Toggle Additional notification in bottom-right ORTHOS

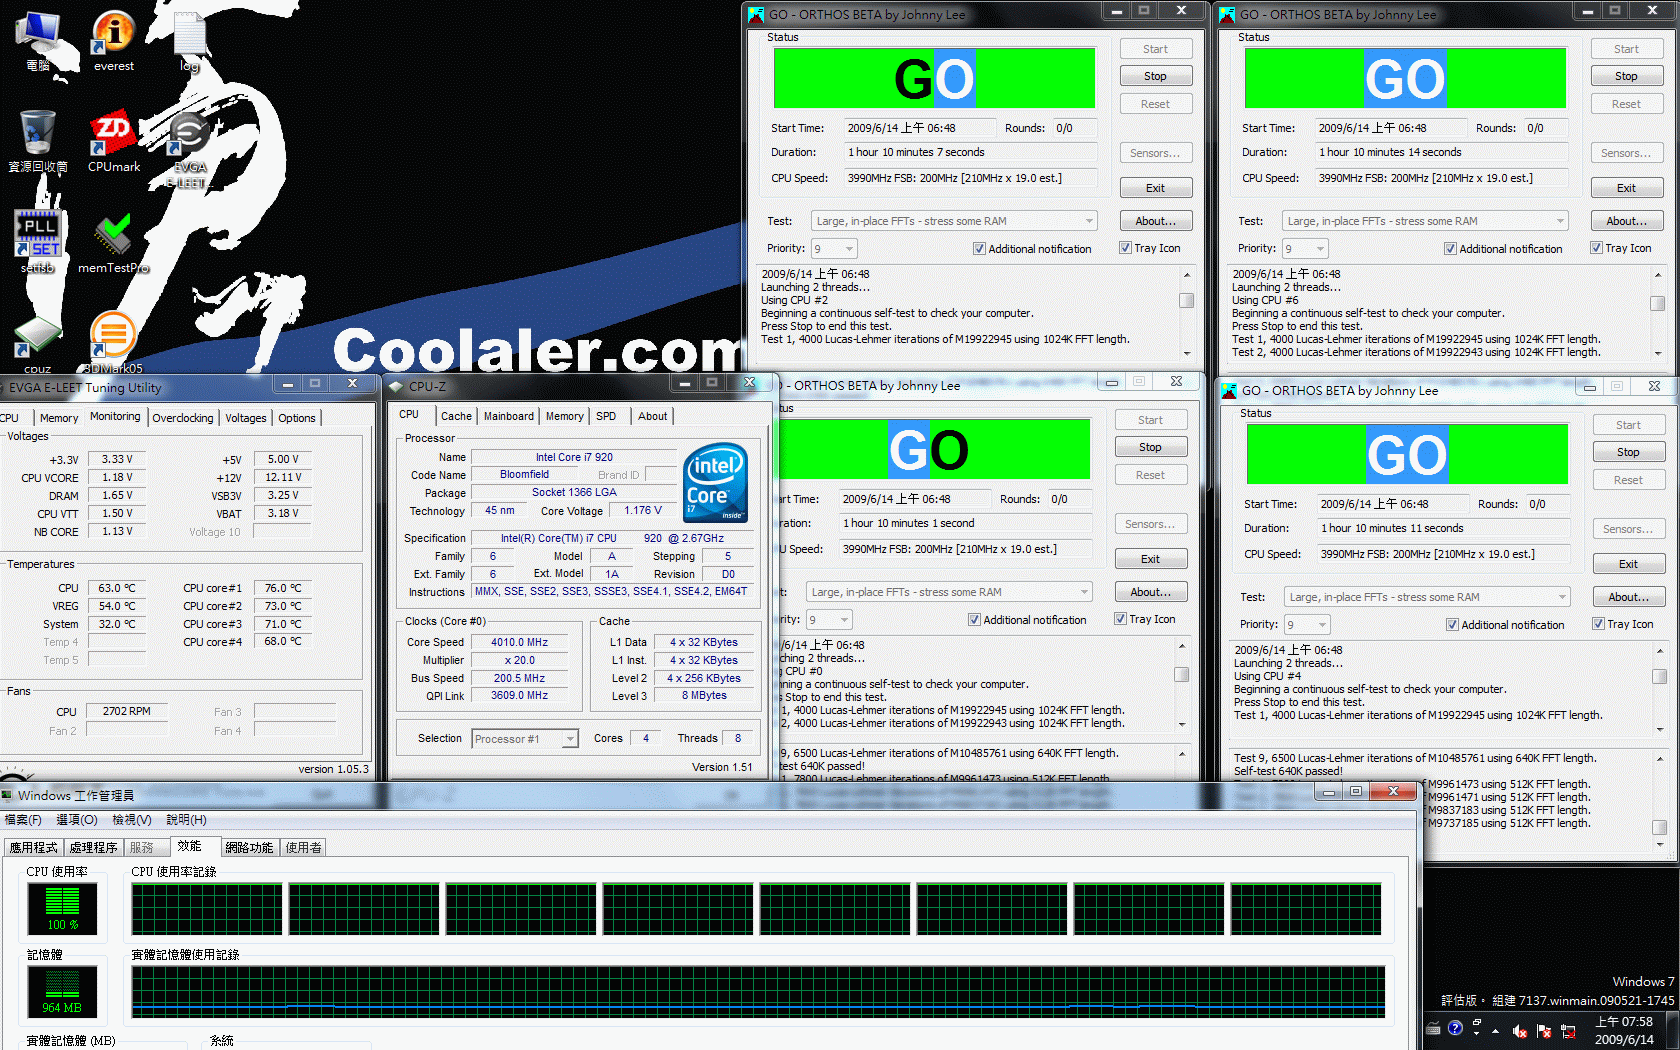click(x=1452, y=625)
